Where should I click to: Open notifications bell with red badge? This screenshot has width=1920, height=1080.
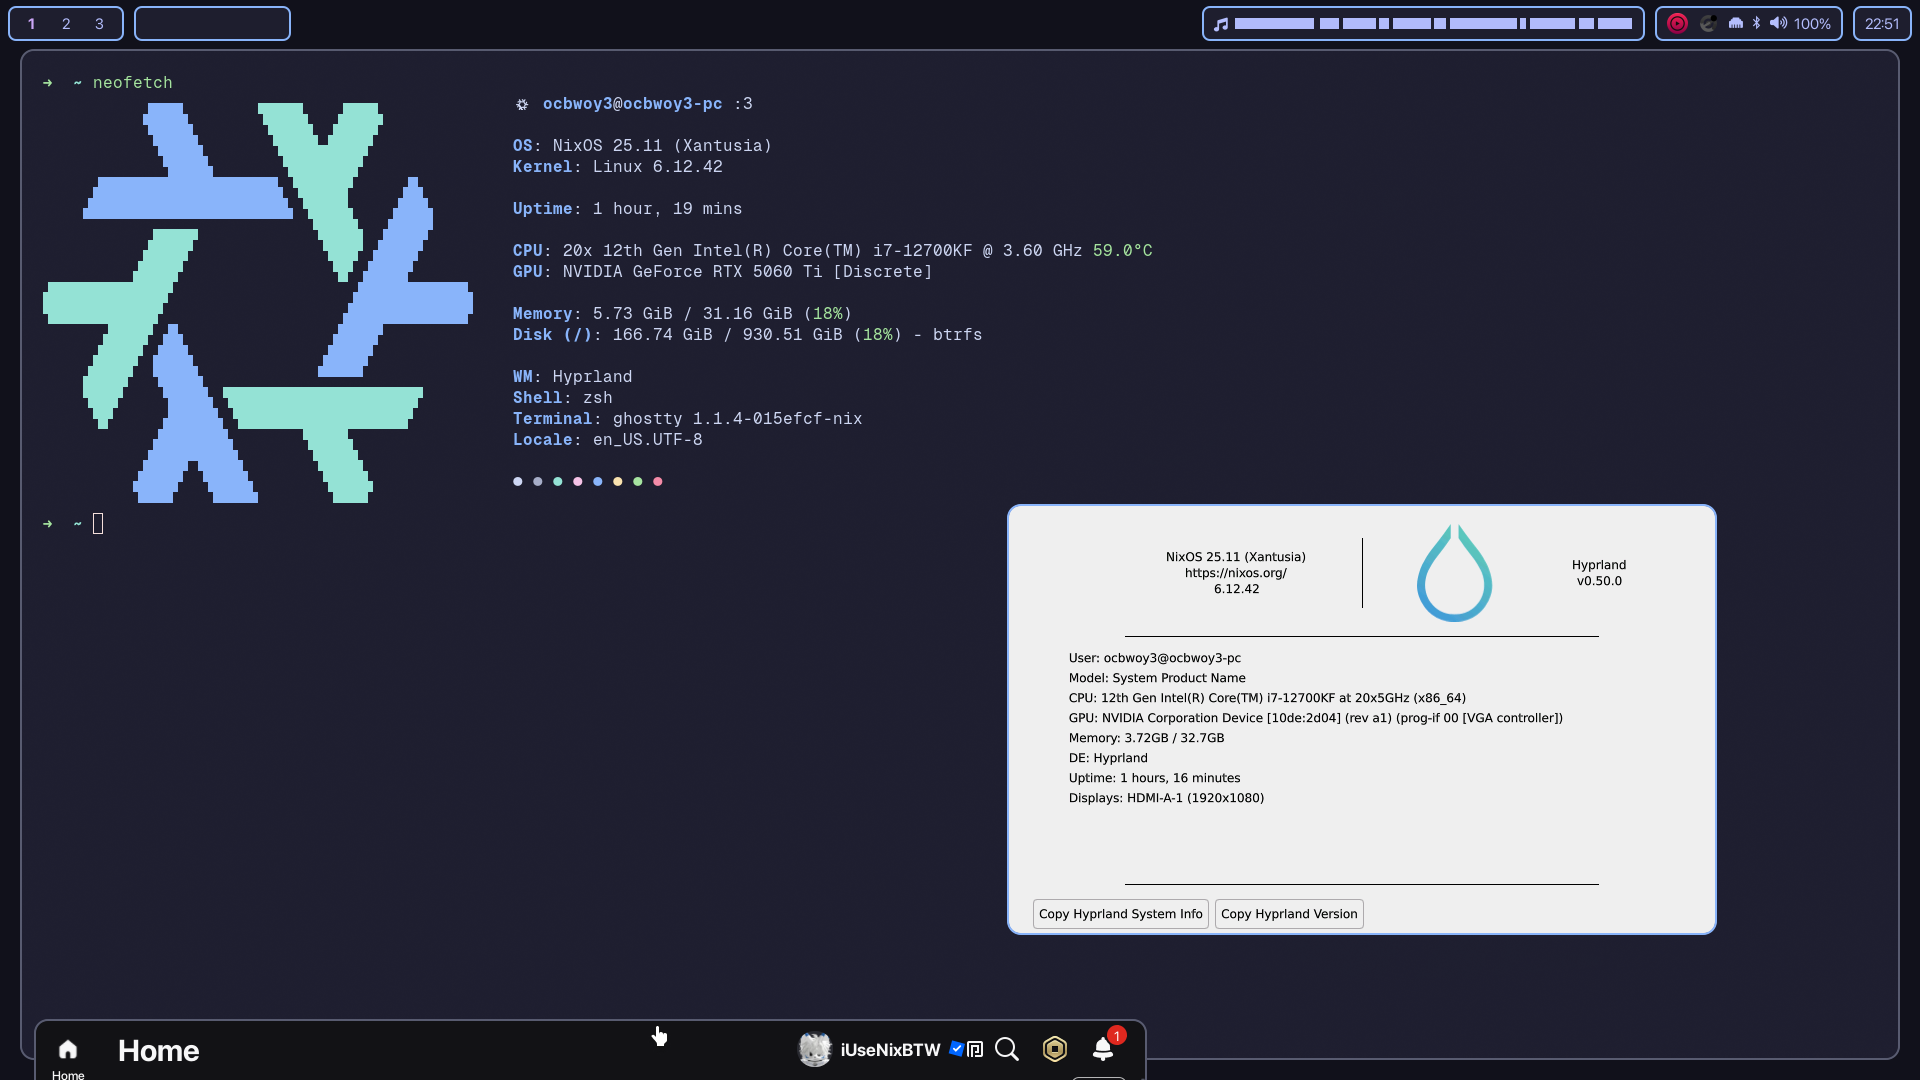tap(1103, 1049)
